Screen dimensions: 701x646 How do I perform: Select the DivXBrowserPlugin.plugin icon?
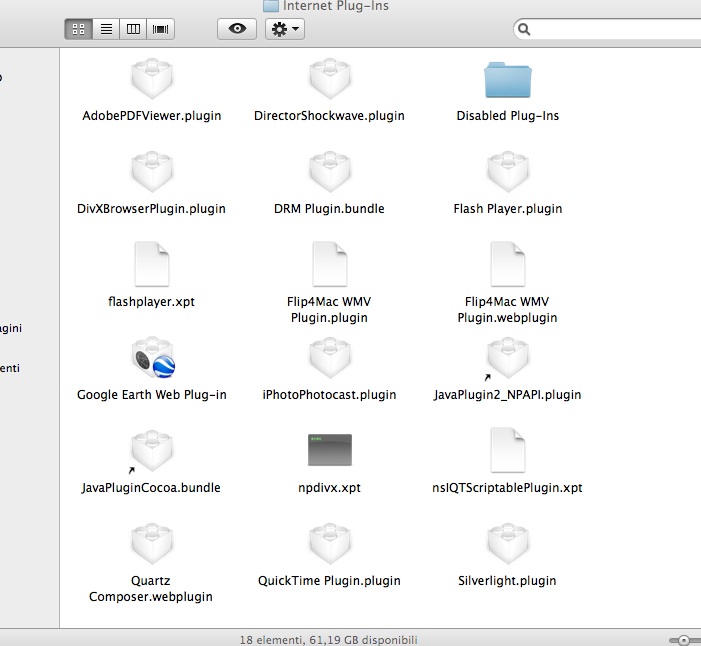pyautogui.click(x=152, y=172)
